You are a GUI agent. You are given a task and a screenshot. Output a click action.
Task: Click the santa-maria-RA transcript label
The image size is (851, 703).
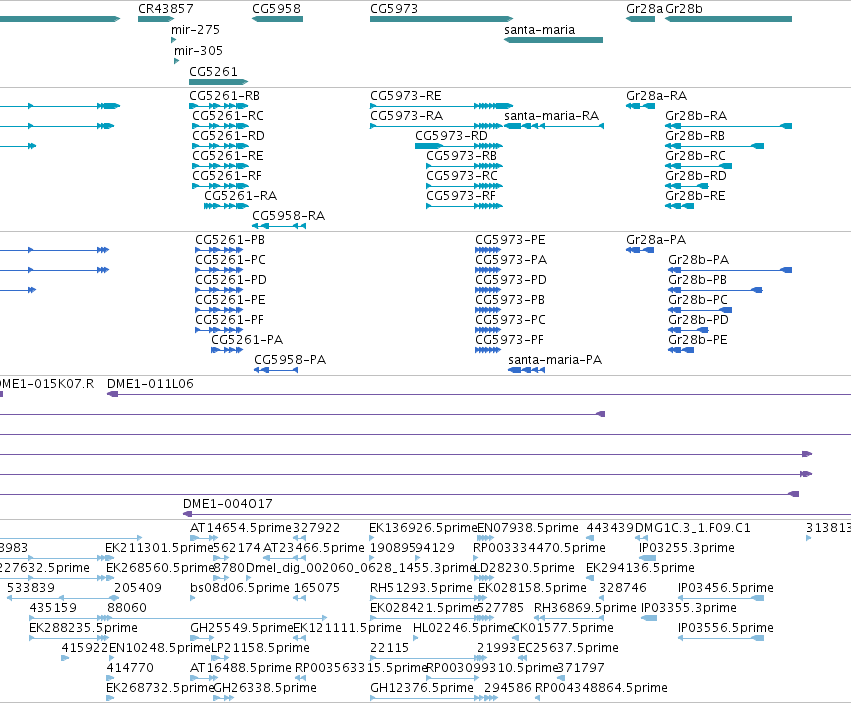(551, 116)
